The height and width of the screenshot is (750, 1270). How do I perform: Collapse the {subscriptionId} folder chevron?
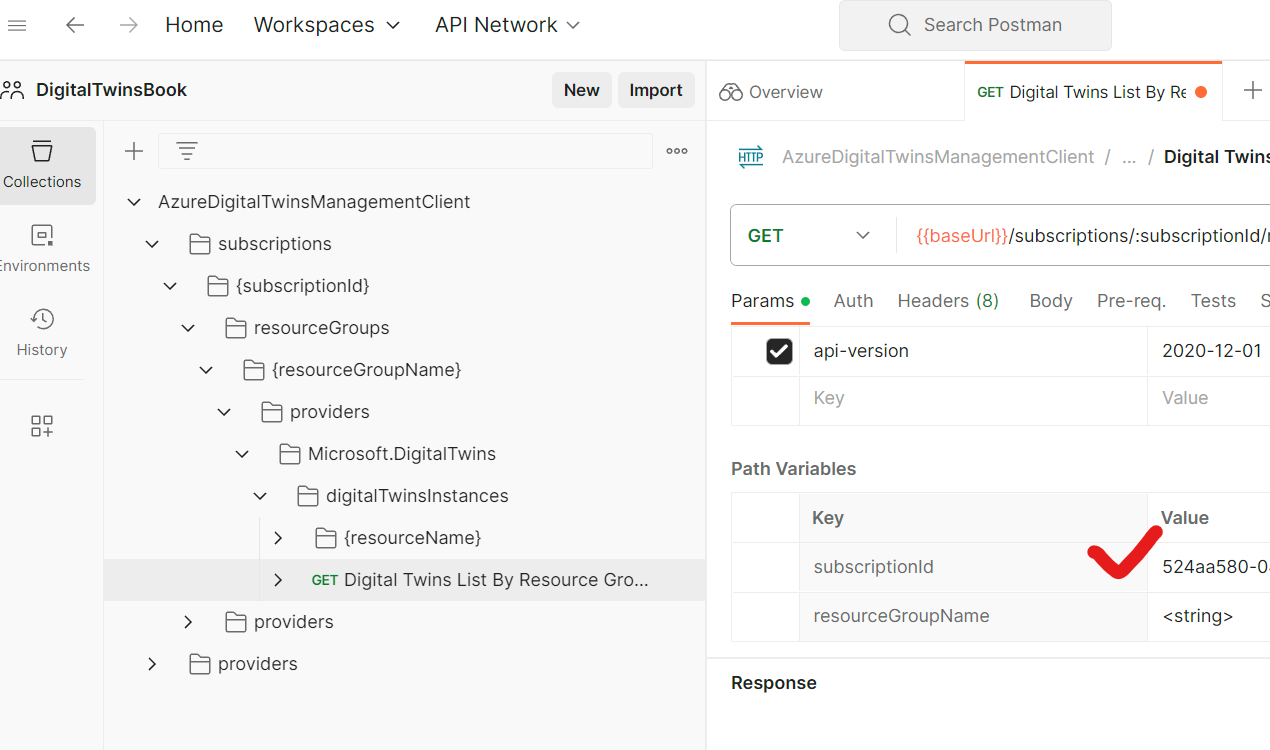coord(170,286)
